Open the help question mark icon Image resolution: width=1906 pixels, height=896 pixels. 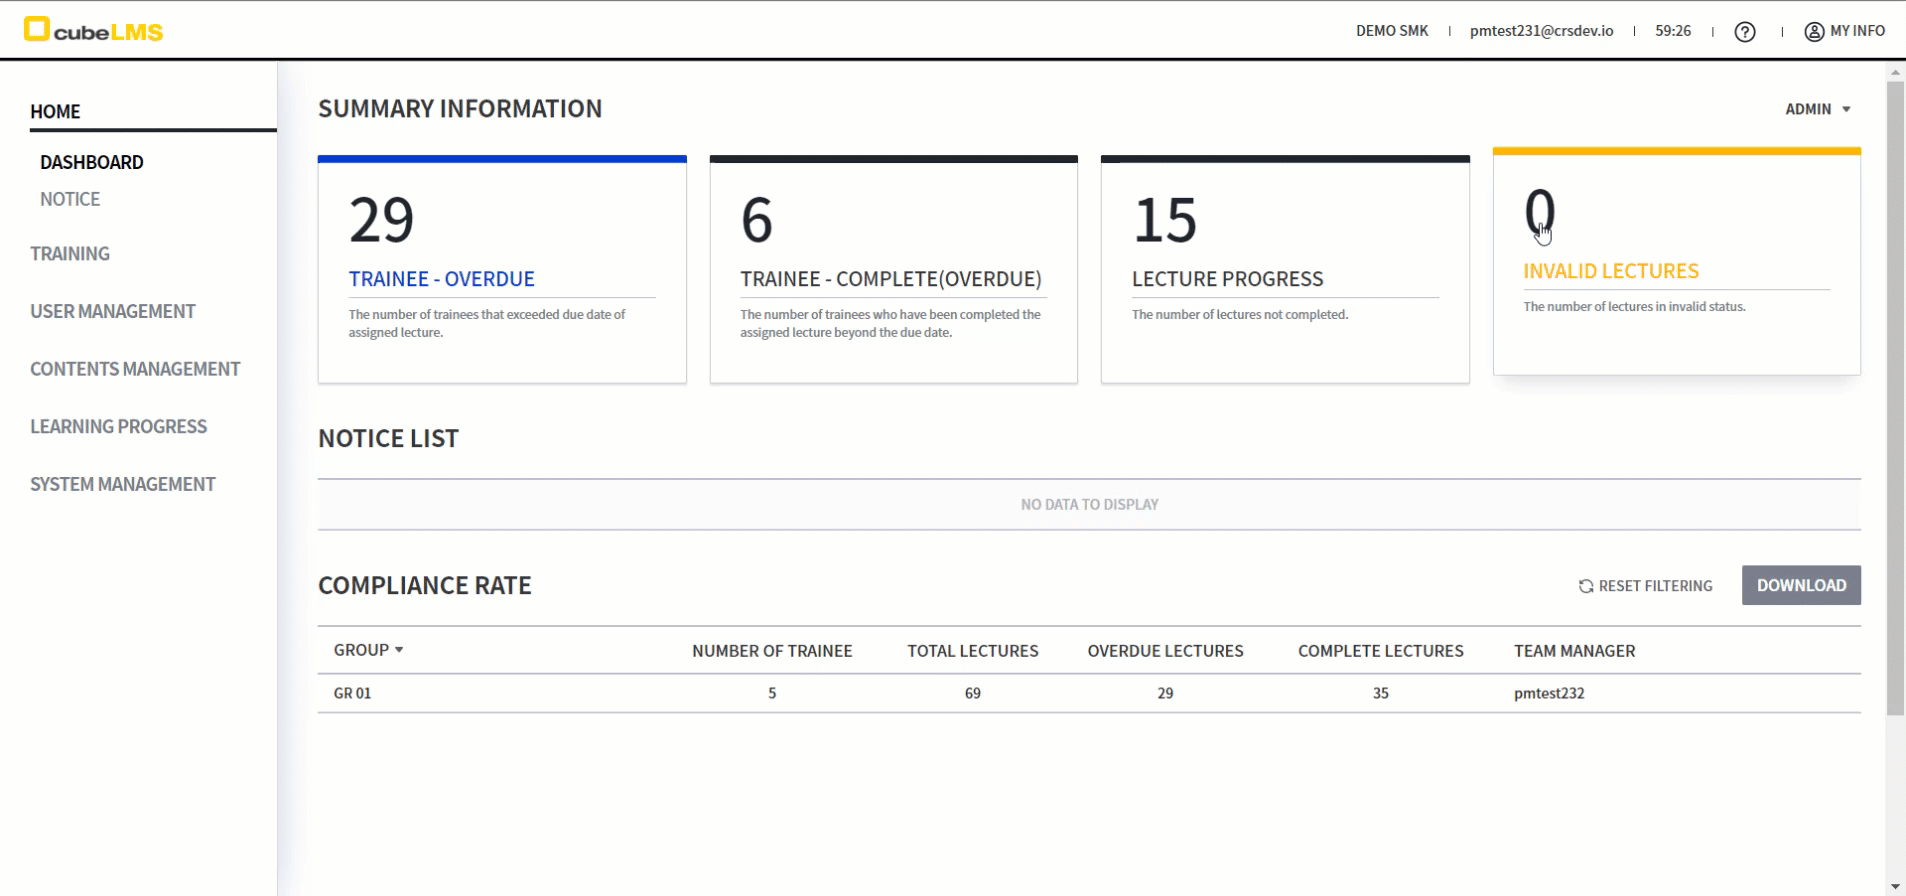click(1745, 32)
